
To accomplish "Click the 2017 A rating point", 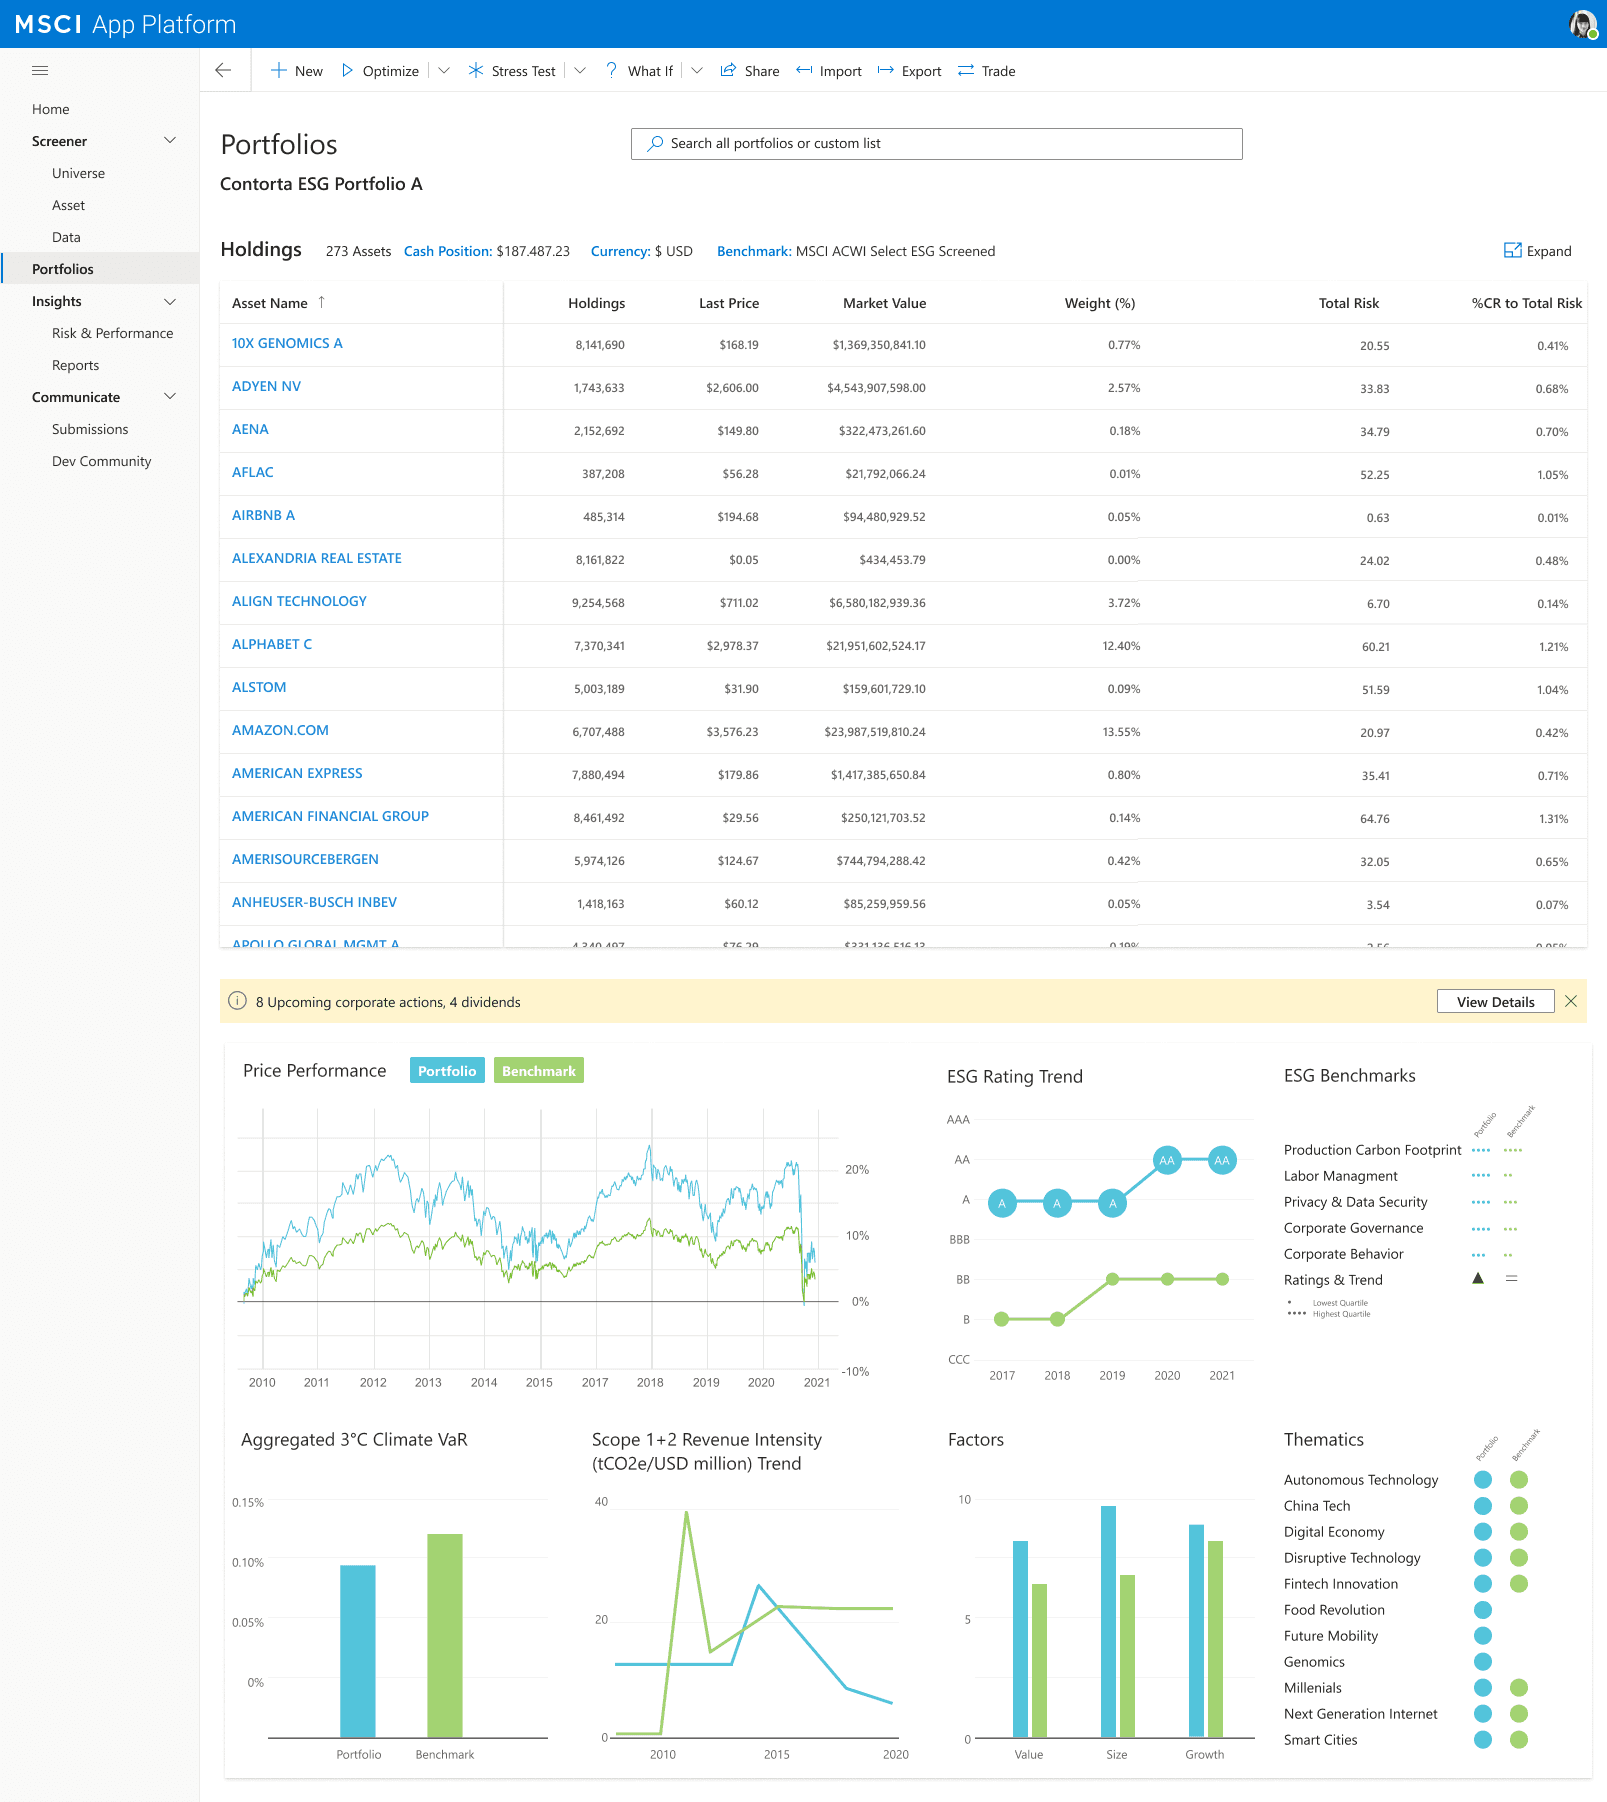I will tap(1002, 1203).
